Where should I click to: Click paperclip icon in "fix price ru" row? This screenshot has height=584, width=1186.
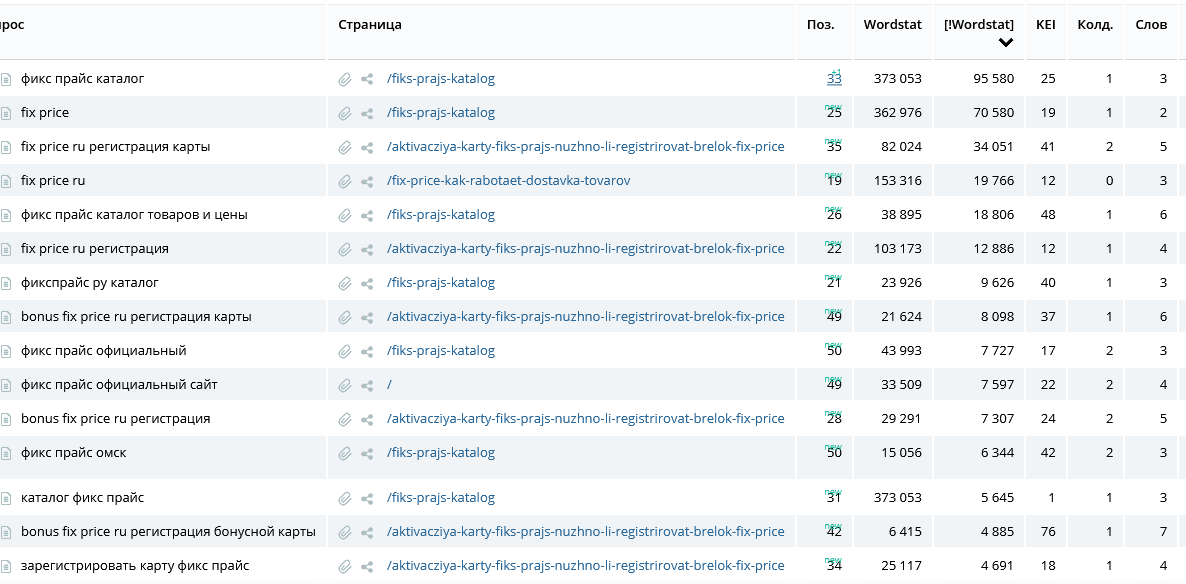click(345, 181)
